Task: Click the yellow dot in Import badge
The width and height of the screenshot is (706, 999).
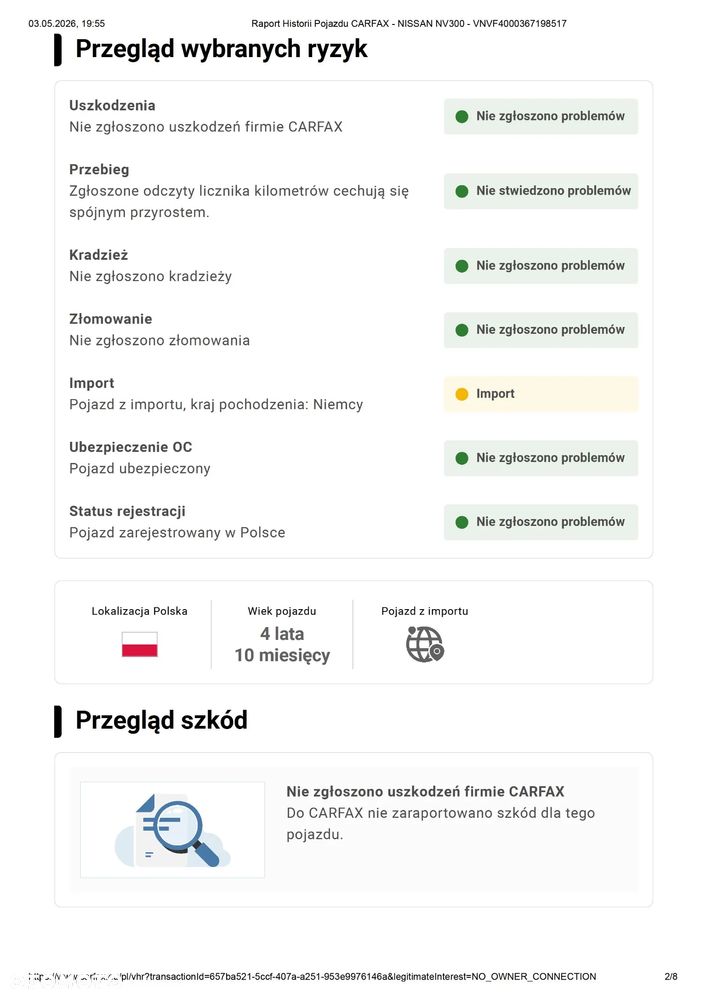Action: 462,394
